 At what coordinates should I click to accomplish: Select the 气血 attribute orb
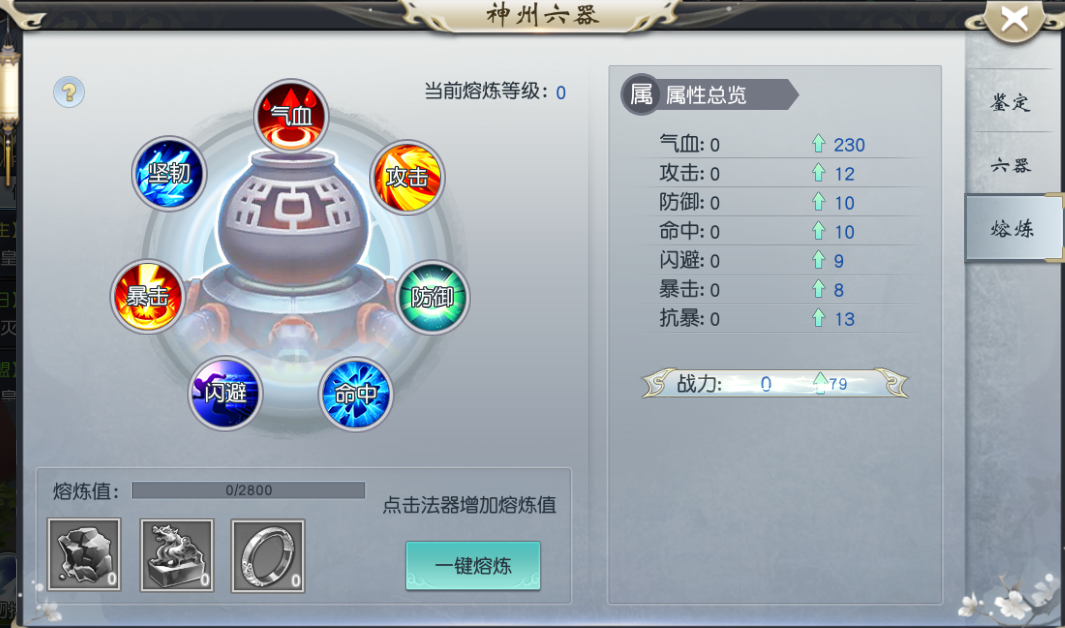291,116
